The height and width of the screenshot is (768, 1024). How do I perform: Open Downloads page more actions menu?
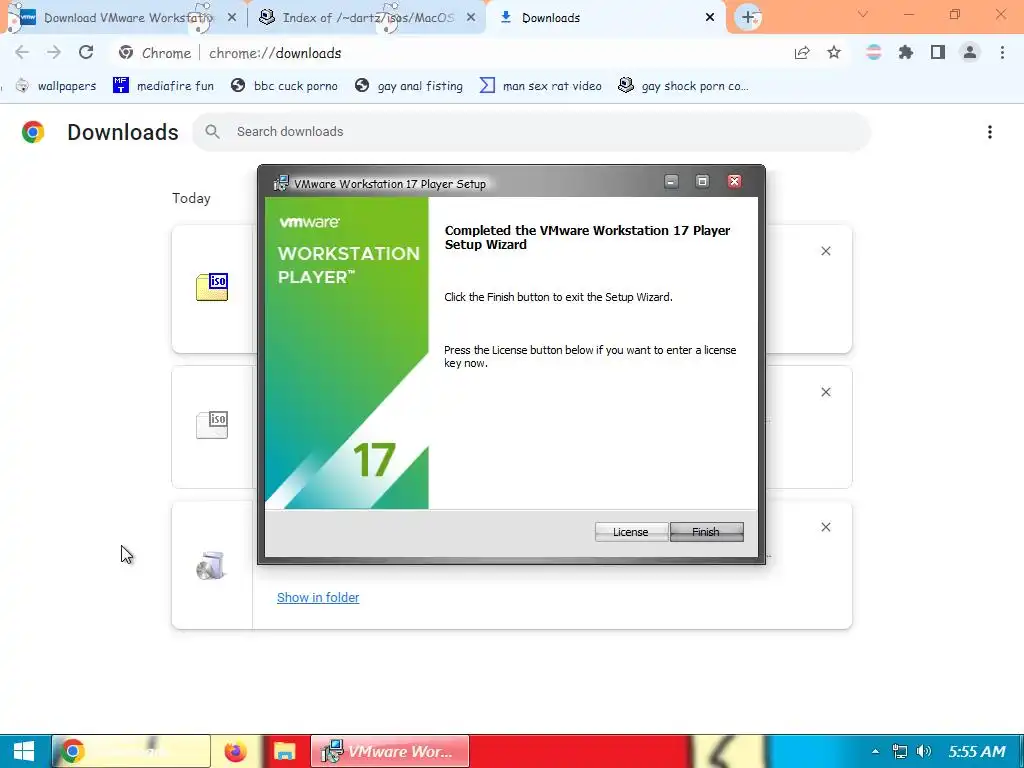click(990, 132)
